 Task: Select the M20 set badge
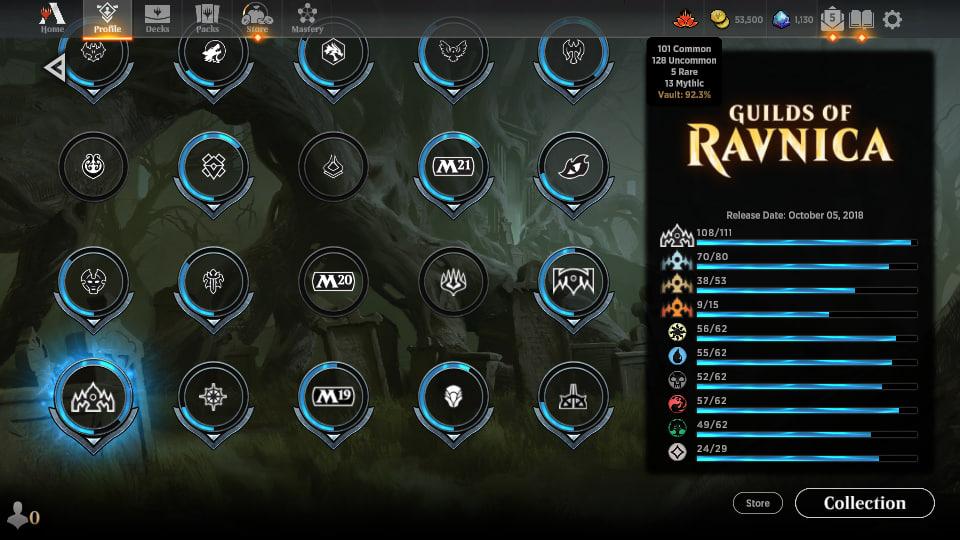coord(333,281)
